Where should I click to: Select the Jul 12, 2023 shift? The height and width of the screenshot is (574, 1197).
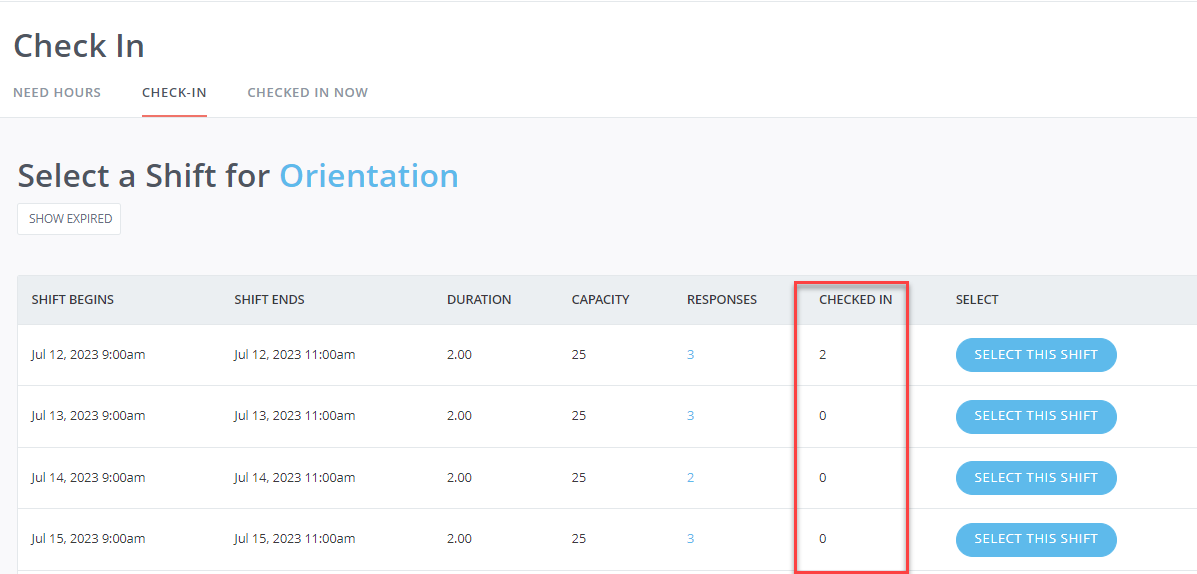click(x=1036, y=355)
